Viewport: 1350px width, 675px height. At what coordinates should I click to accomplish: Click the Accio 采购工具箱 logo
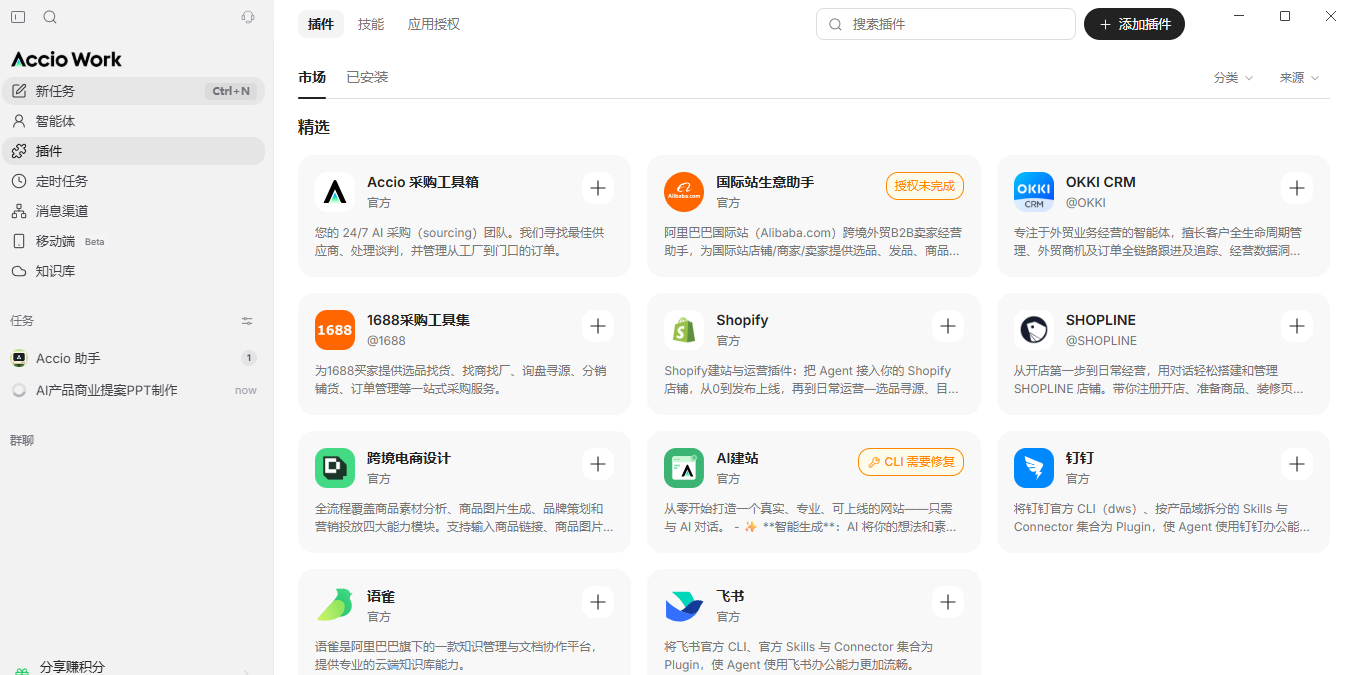335,192
